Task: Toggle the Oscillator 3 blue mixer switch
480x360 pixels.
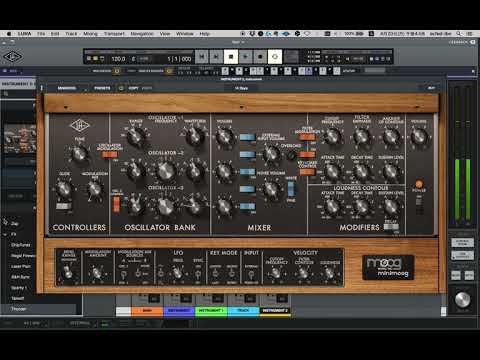Action: pos(247,206)
